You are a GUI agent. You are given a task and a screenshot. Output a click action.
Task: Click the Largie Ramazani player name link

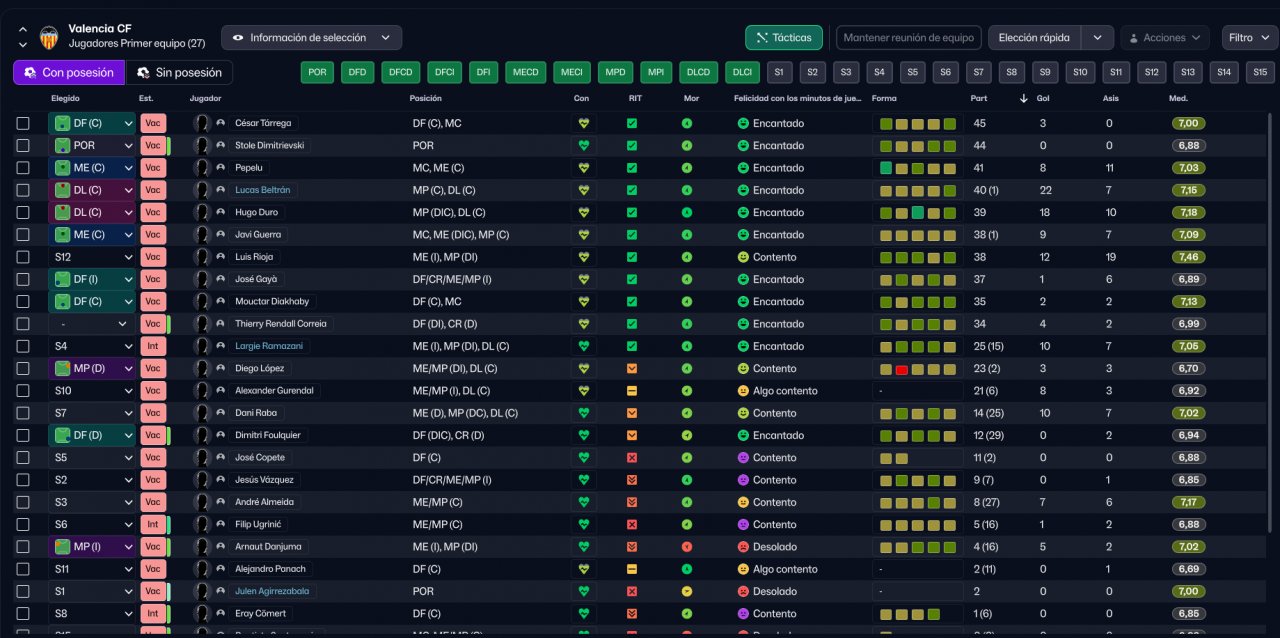click(x=266, y=346)
